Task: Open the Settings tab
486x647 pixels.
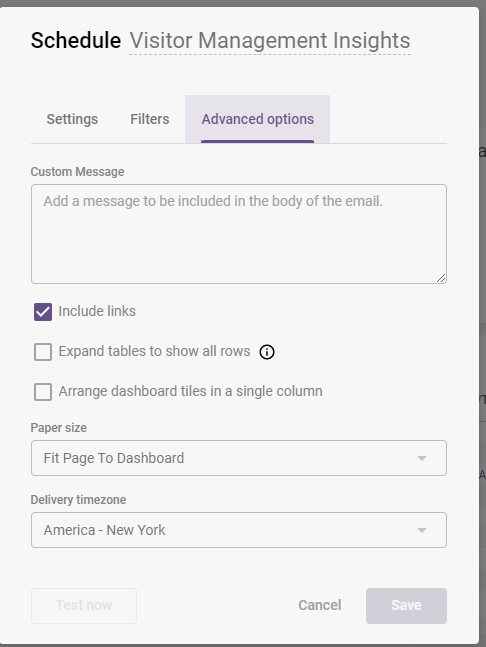Action: coord(72,119)
